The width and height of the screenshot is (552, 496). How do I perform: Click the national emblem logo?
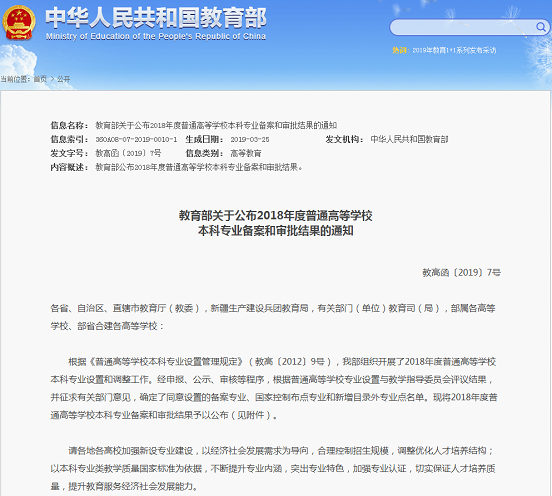[19, 23]
